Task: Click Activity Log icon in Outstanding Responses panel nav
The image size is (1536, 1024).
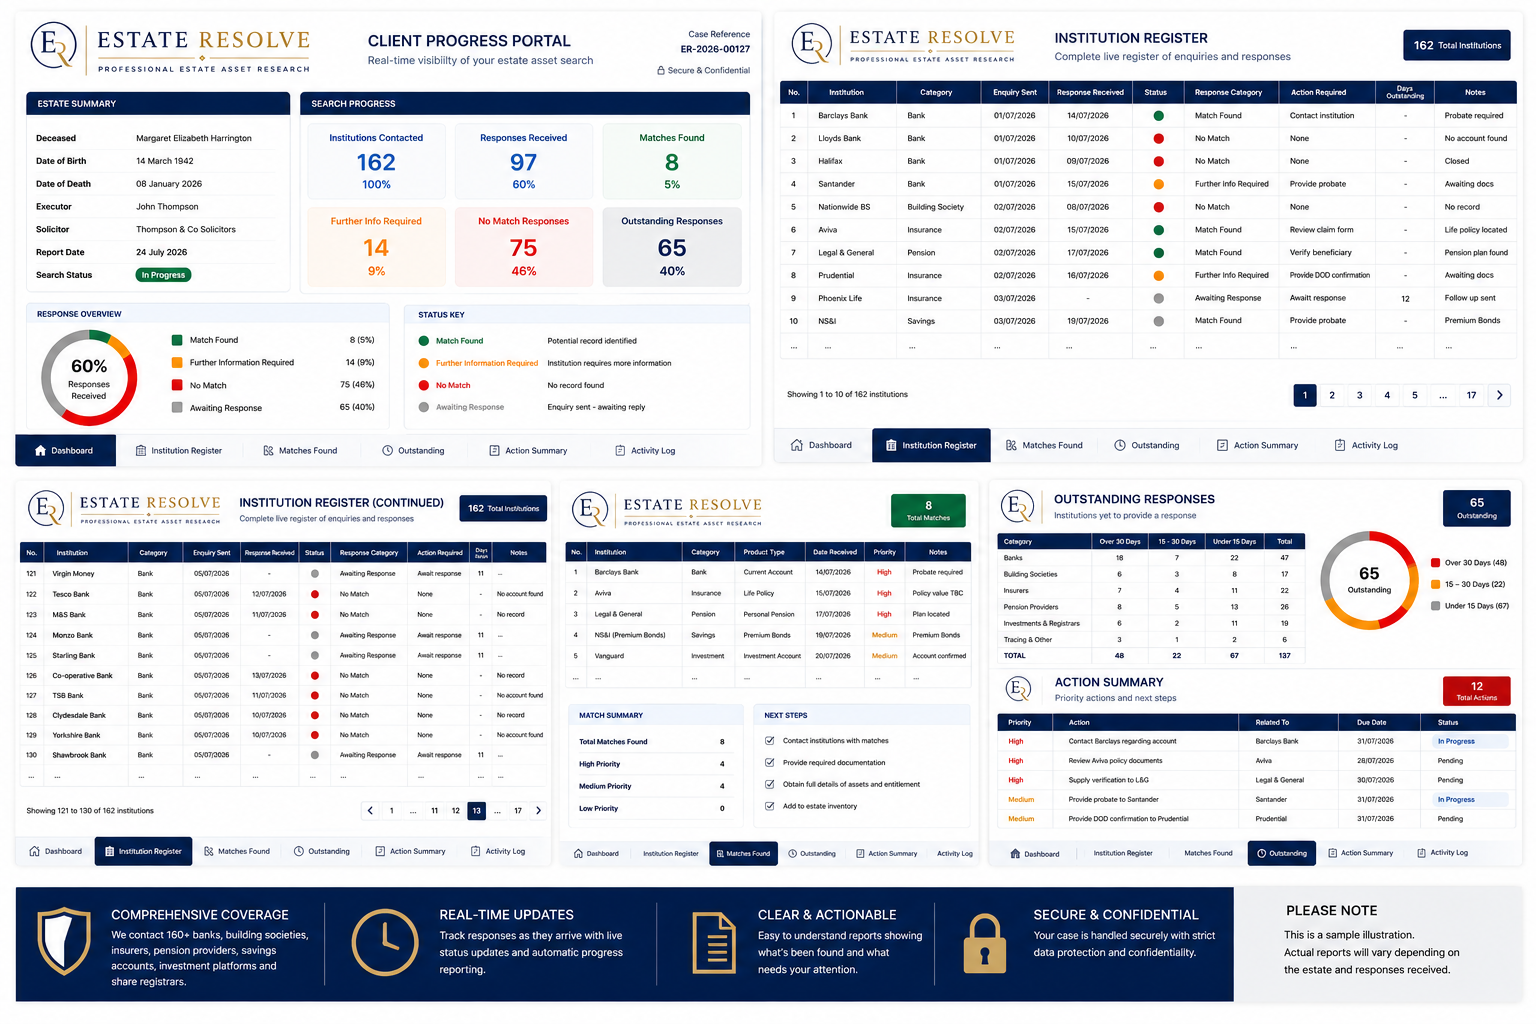Action: pos(1422,853)
